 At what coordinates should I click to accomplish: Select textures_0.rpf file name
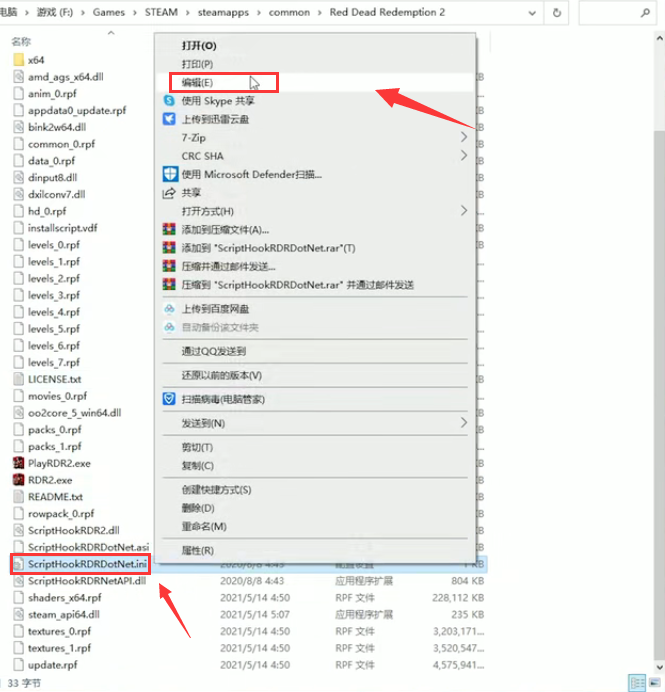(59, 631)
